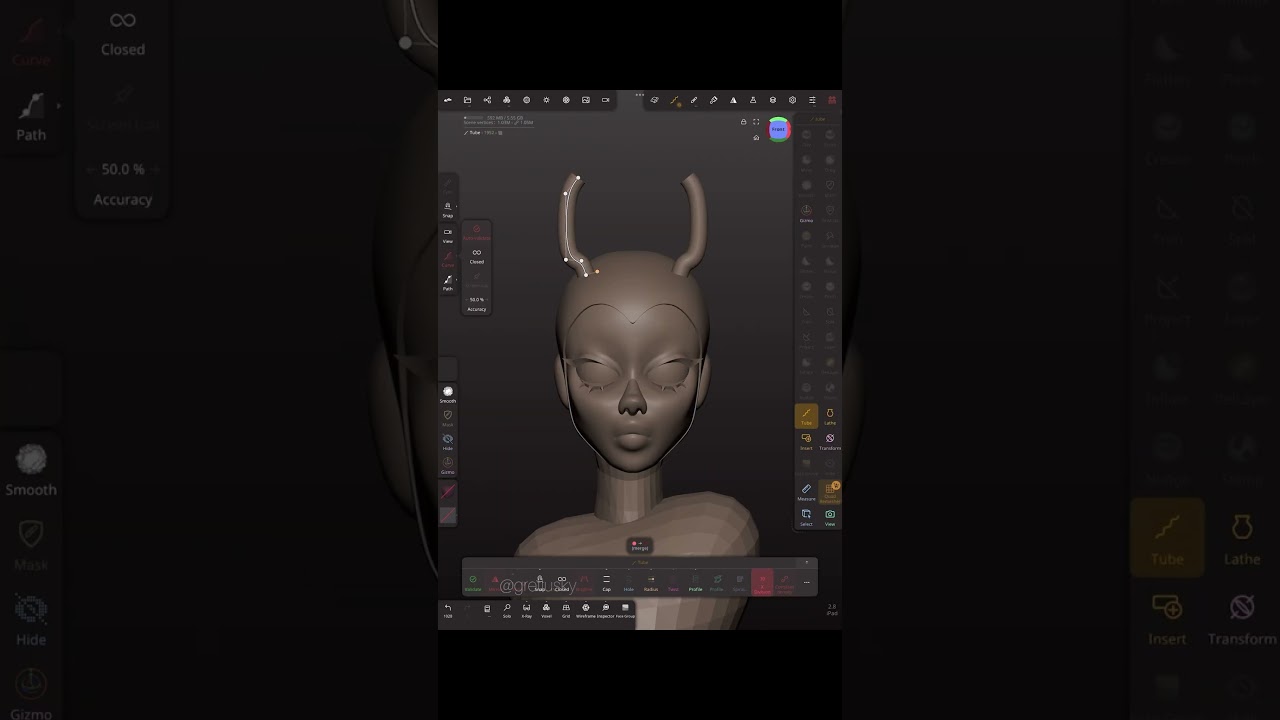Click the Undo arrow in bottom bar
Image resolution: width=1280 pixels, height=720 pixels.
448,609
